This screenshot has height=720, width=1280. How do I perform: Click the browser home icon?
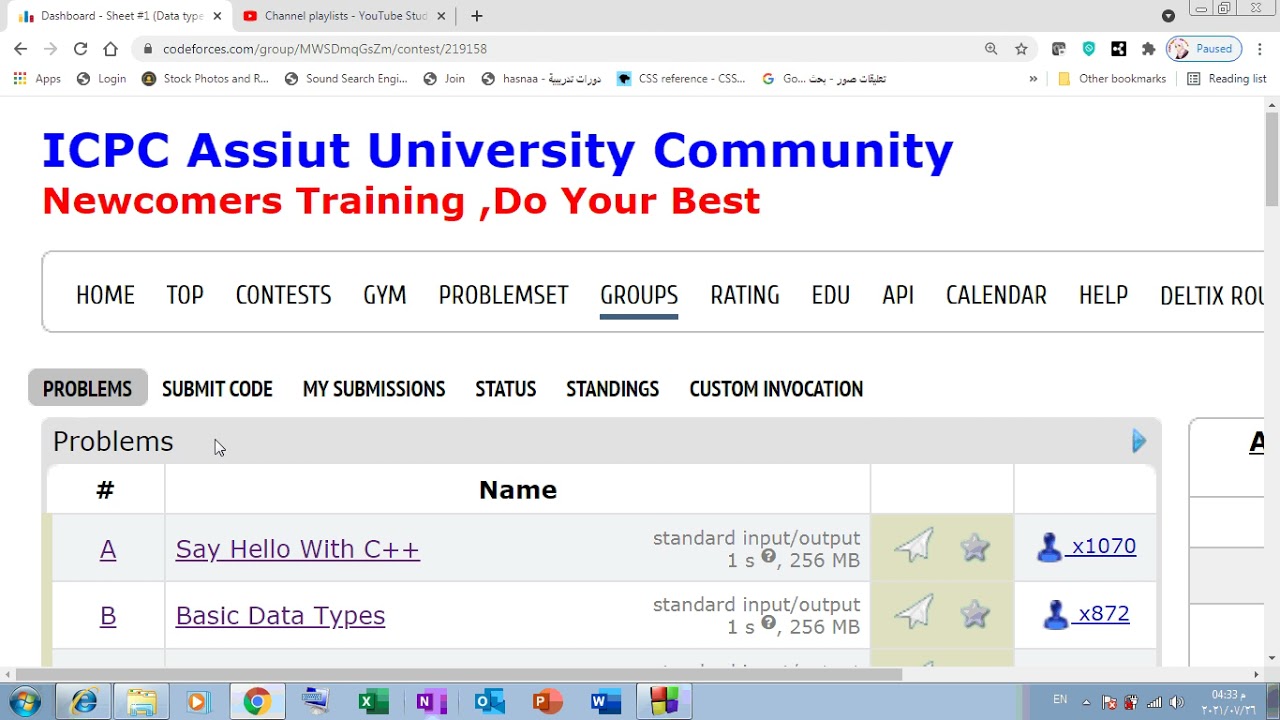point(110,48)
